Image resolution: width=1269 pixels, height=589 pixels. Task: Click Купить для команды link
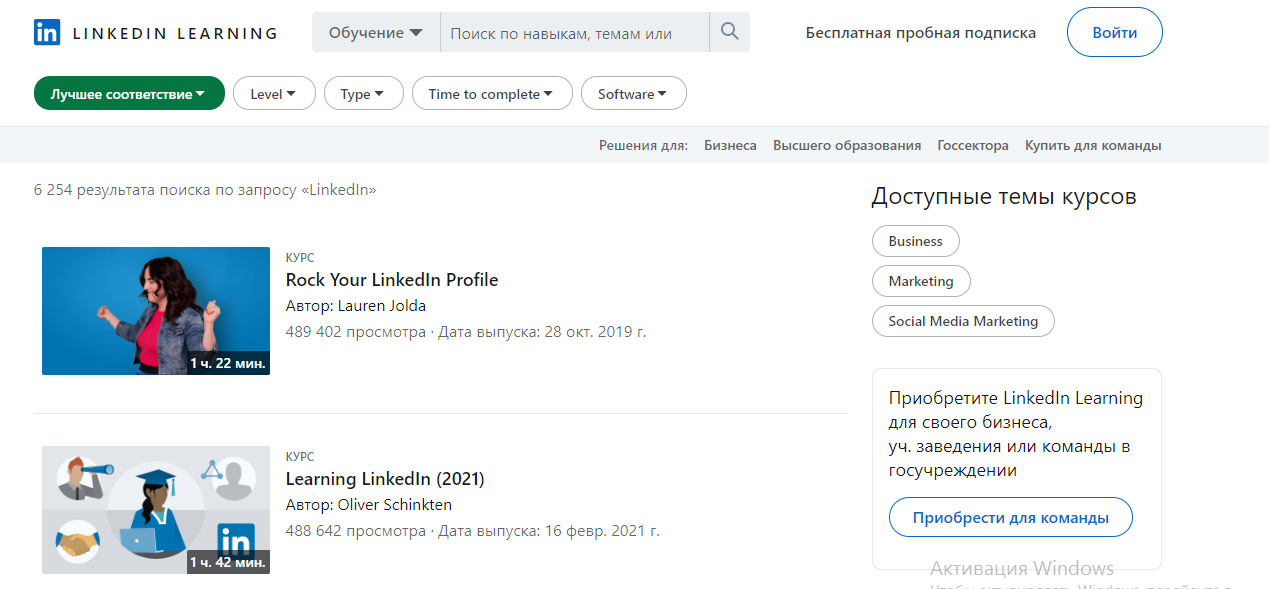click(x=1092, y=145)
